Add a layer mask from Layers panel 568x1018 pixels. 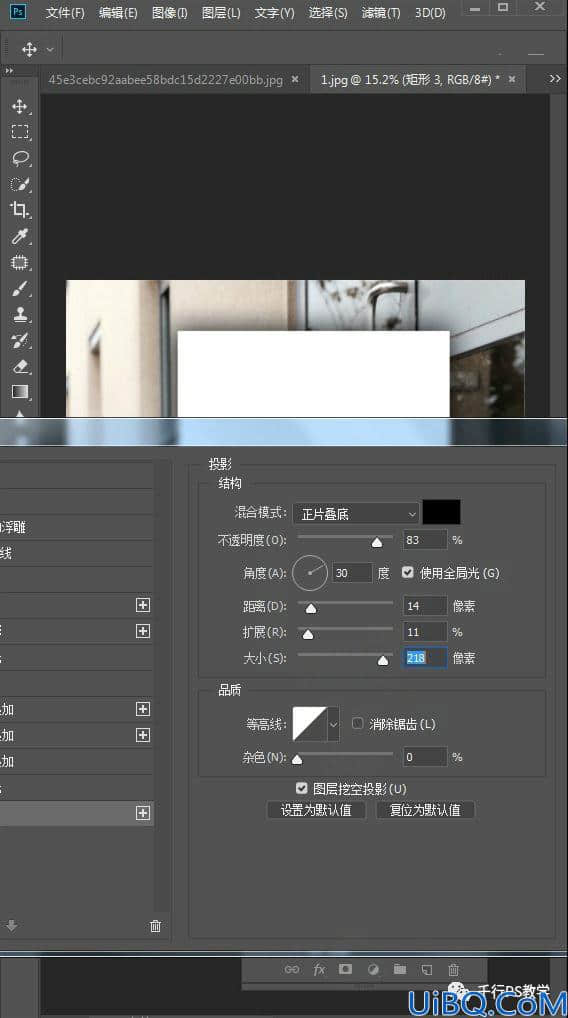click(x=345, y=969)
